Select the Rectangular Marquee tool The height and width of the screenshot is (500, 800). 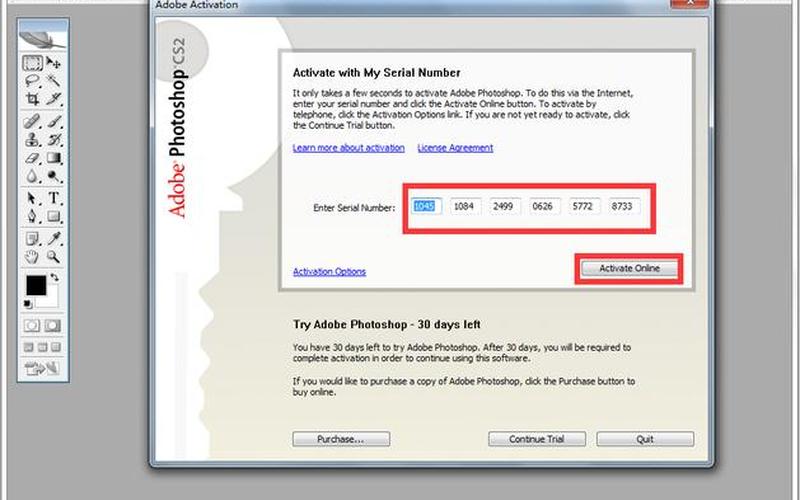(x=32, y=64)
